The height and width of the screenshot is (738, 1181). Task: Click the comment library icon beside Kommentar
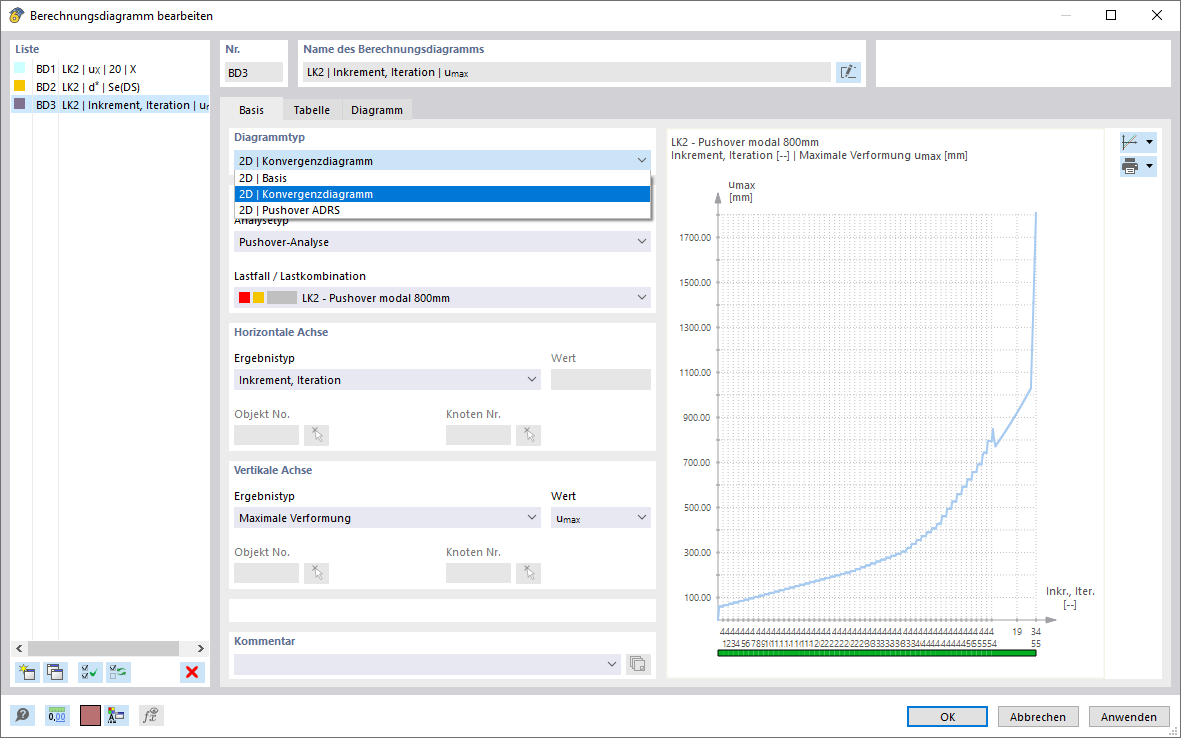click(638, 664)
